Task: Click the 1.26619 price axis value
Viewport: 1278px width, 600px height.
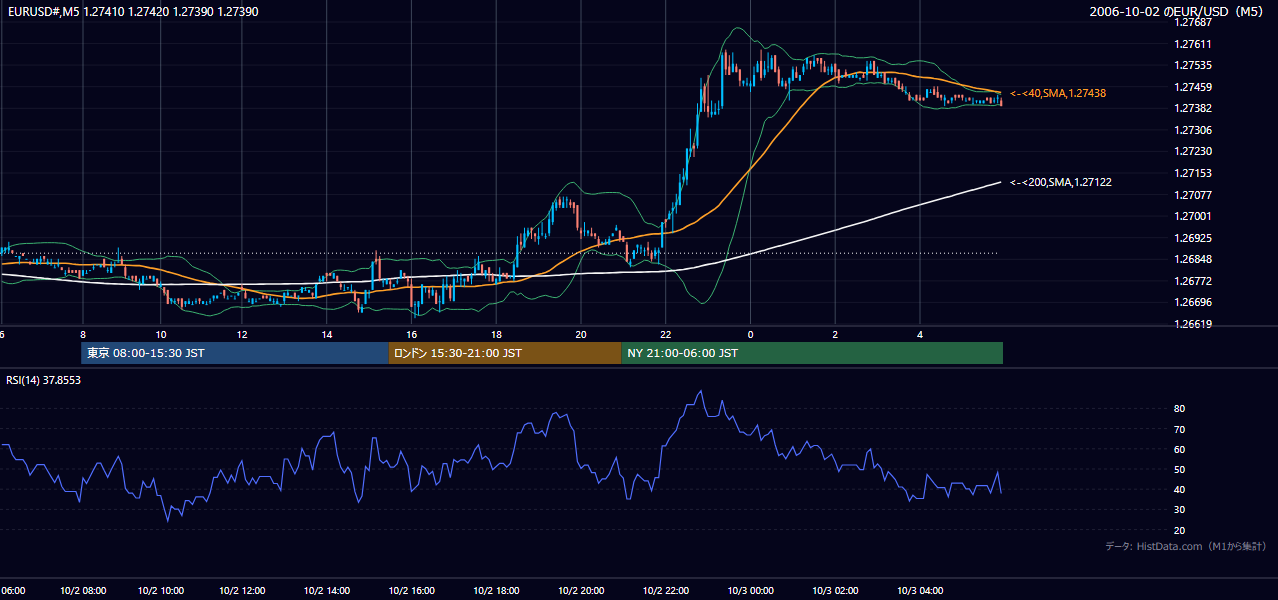Action: [x=1192, y=324]
